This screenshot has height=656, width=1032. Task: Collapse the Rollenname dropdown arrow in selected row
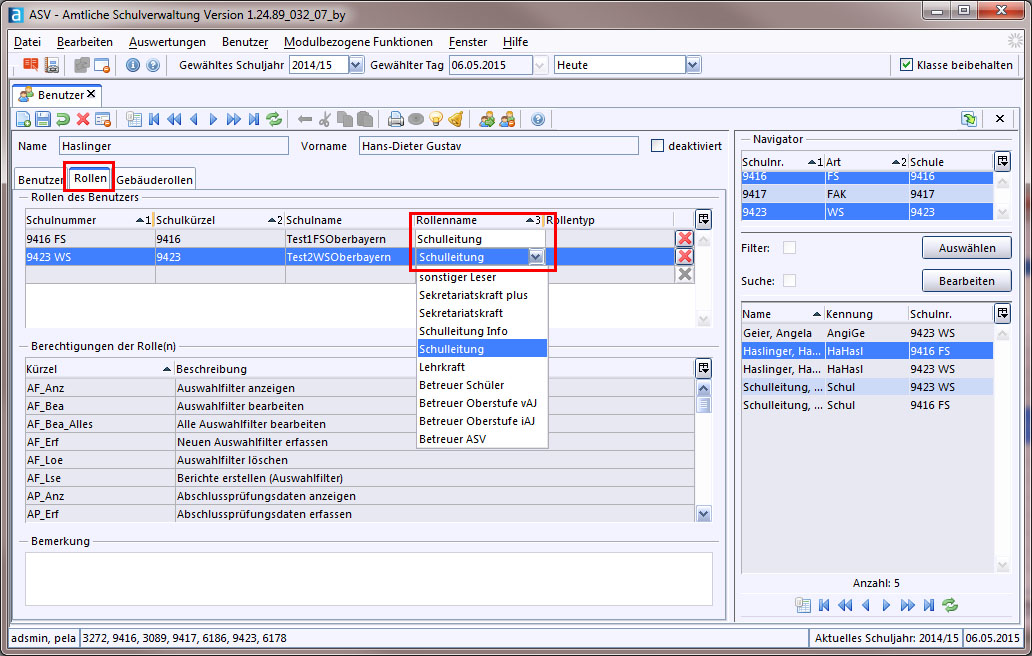click(x=536, y=257)
